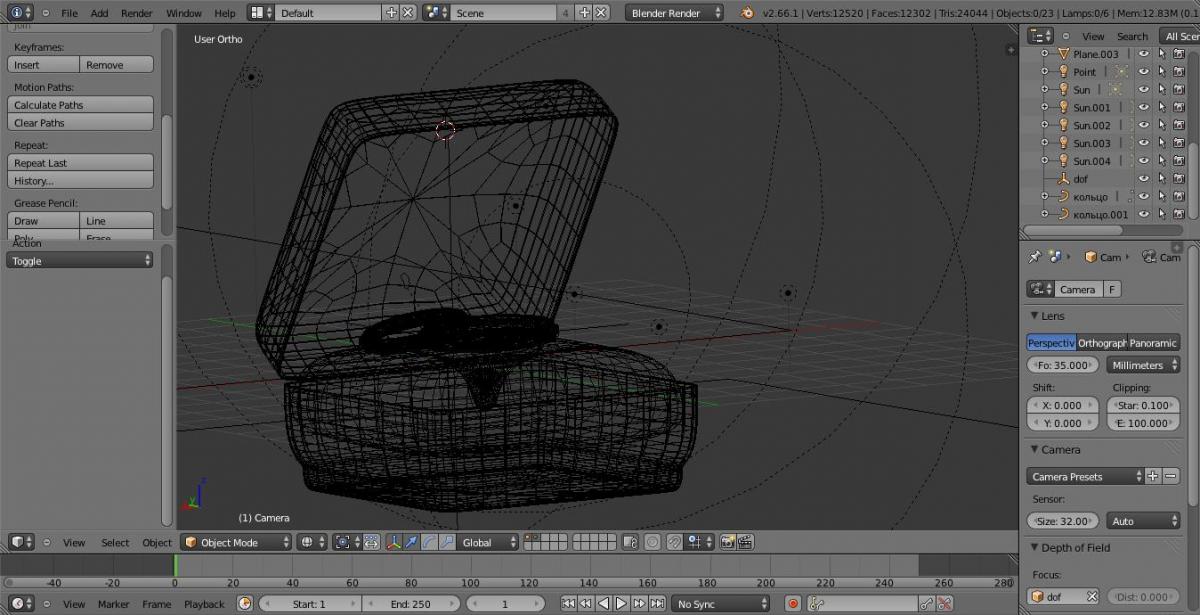This screenshot has width=1200, height=615.
Task: Enable the proportional editing circle icon
Action: click(652, 542)
